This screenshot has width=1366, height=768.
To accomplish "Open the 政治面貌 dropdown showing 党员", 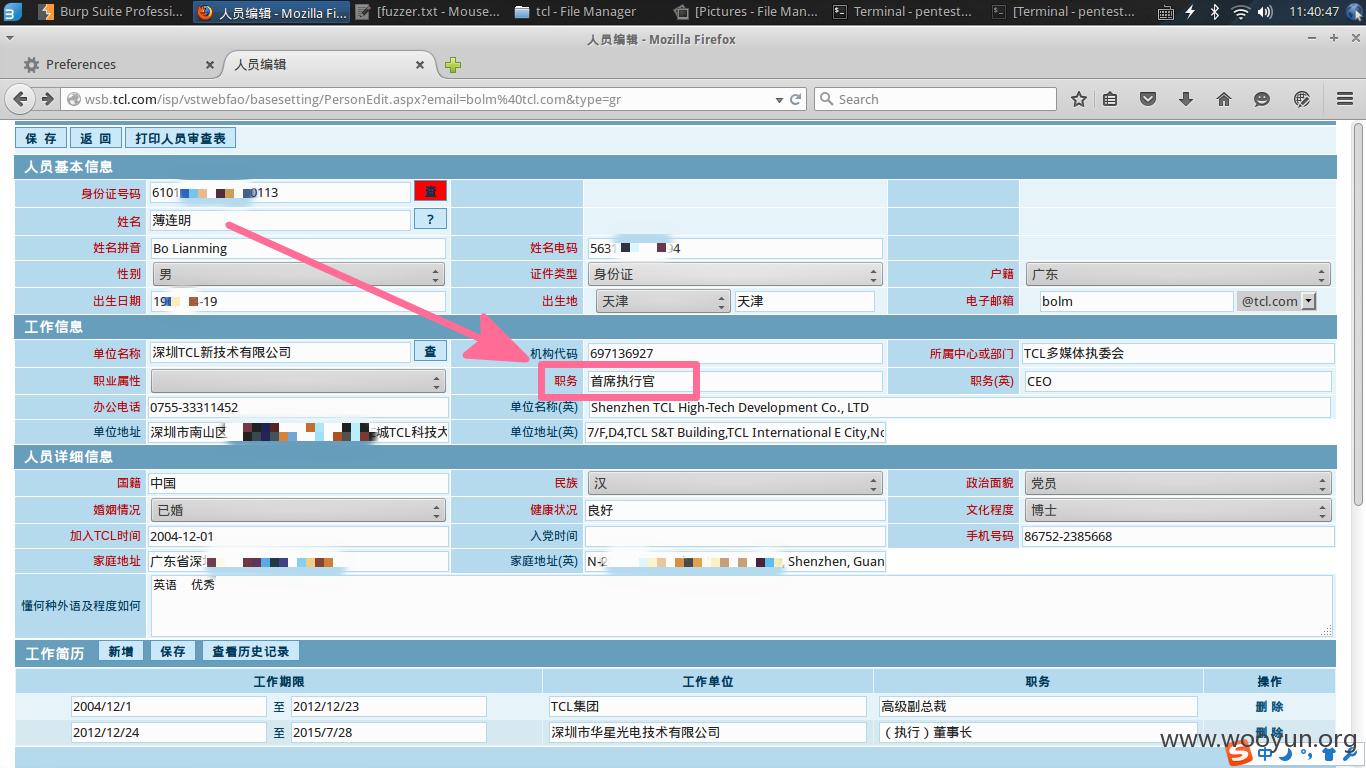I will [1178, 483].
